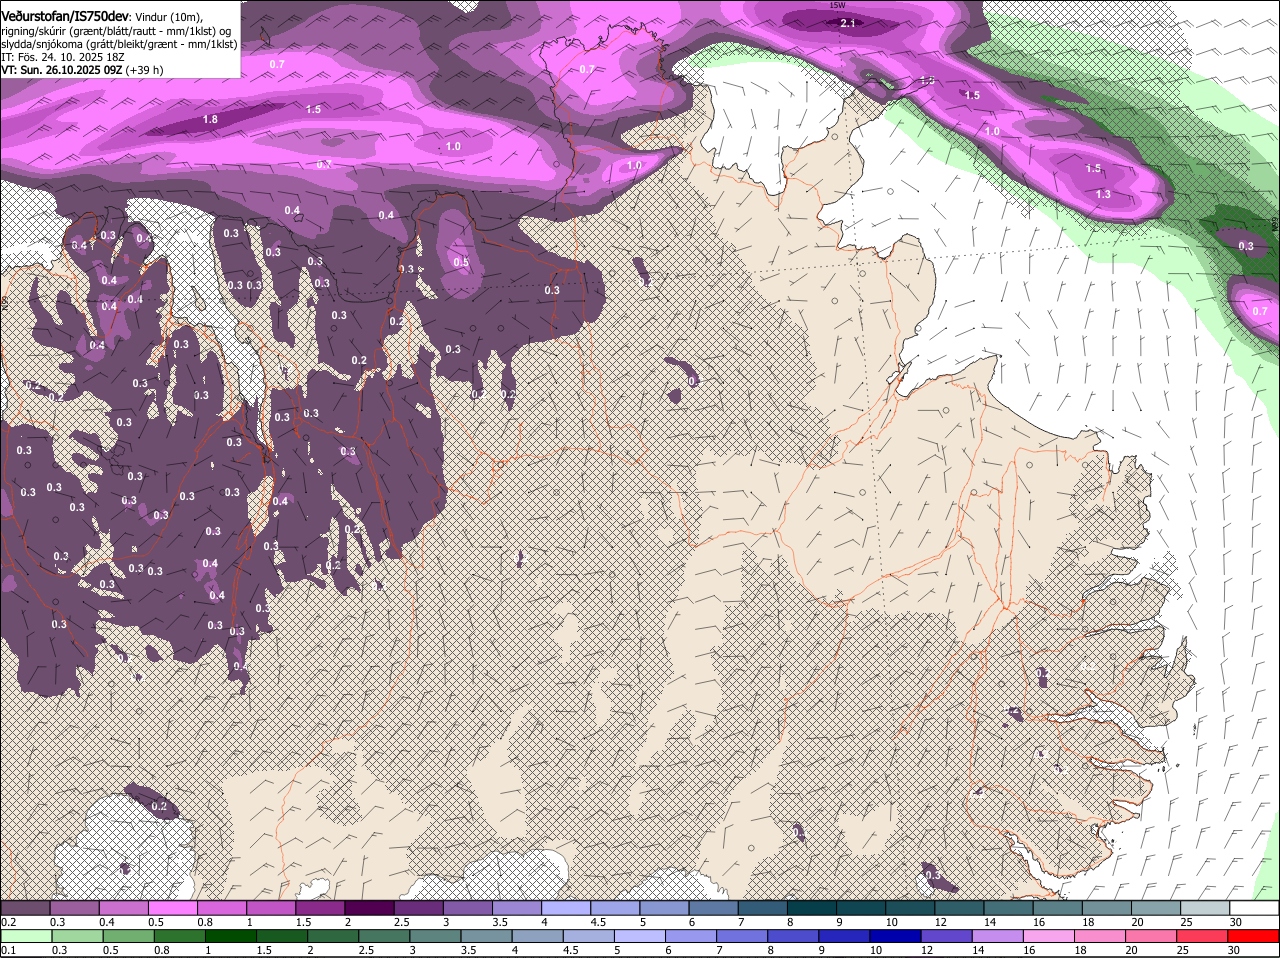The width and height of the screenshot is (1280, 958).
Task: Click the '(+39 h)' forecast offset text
Action: (145, 70)
